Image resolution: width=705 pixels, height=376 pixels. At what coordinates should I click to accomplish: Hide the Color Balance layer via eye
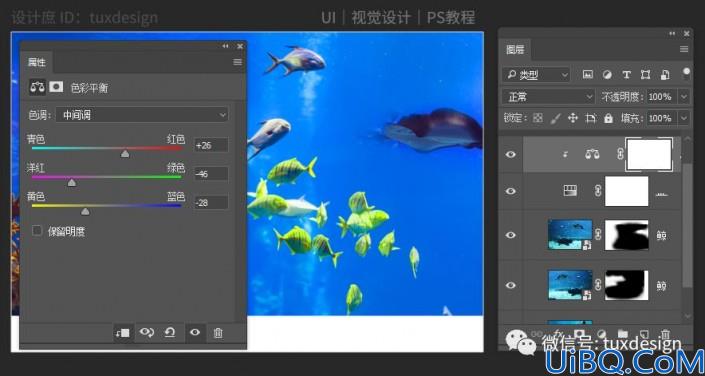click(511, 155)
